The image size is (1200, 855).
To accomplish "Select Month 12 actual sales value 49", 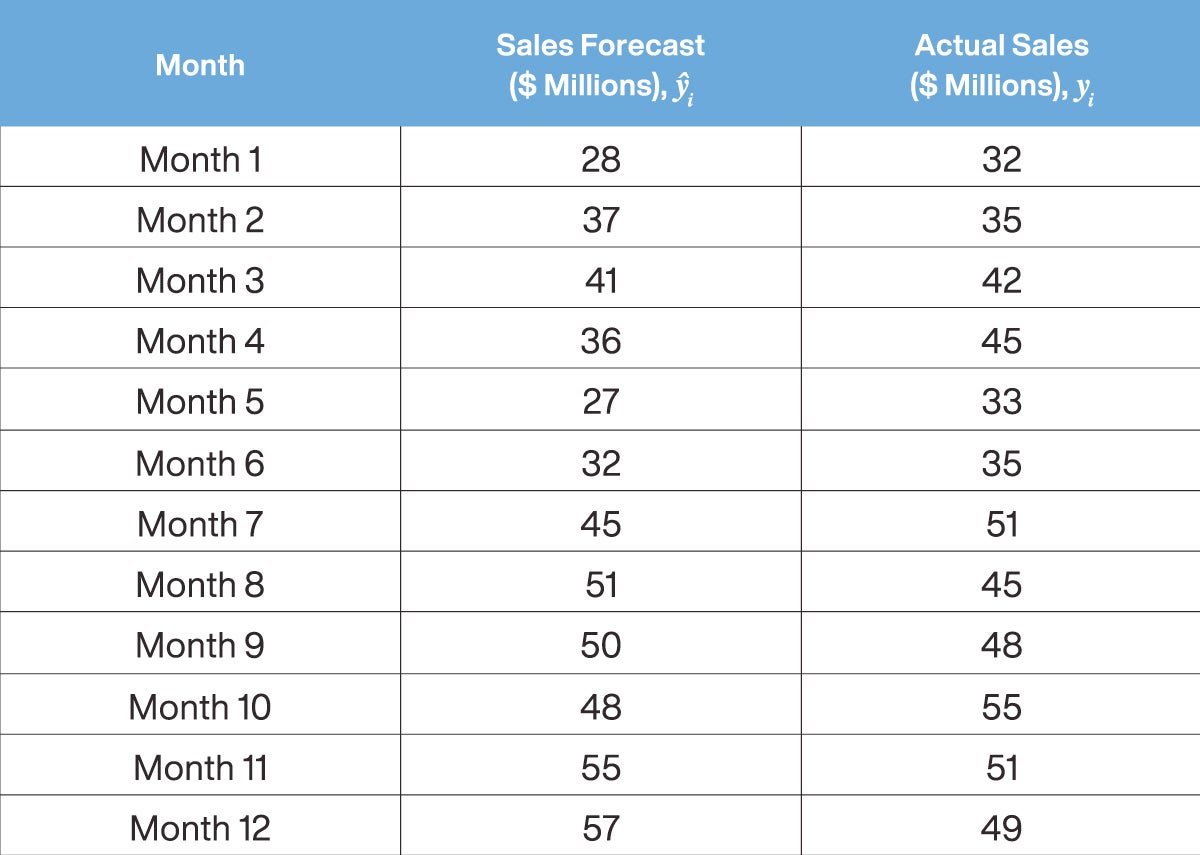I will click(1001, 828).
